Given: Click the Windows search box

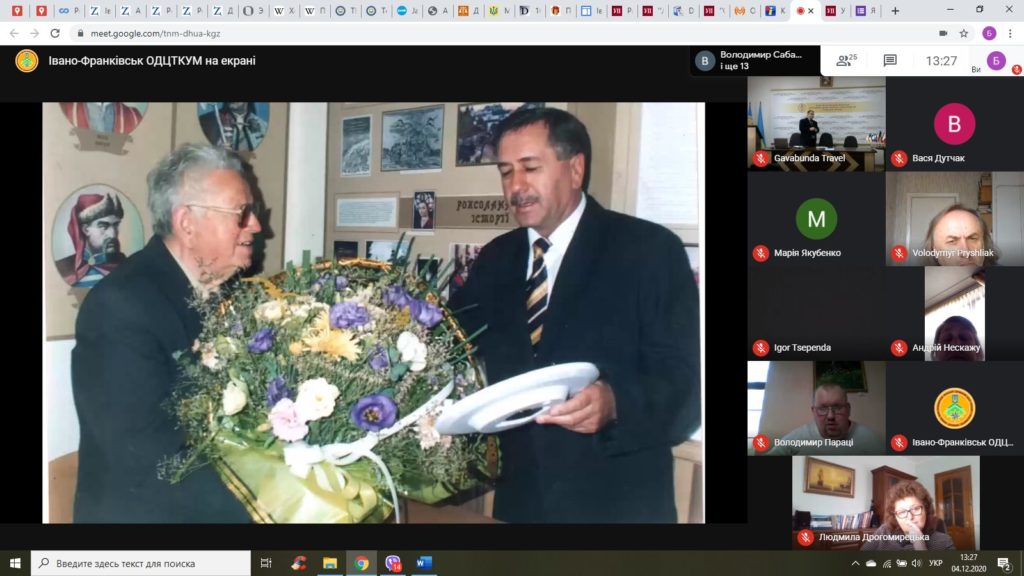Looking at the screenshot, I should click(x=140, y=563).
